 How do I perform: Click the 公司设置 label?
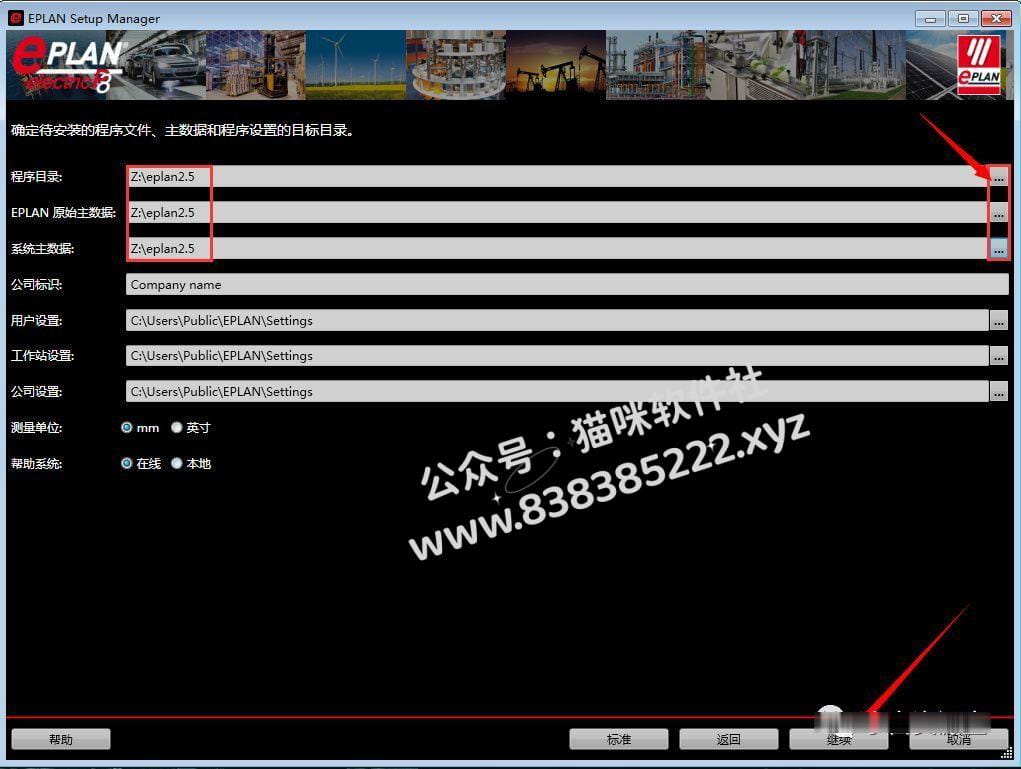click(36, 391)
